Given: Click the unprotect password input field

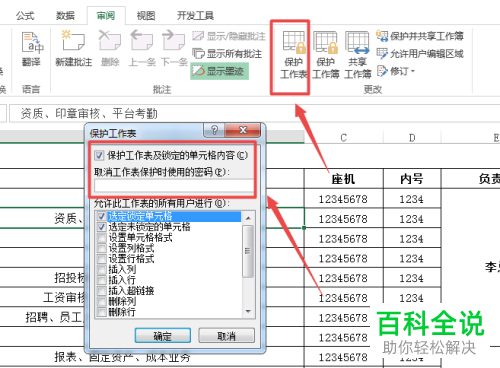Looking at the screenshot, I should 174,186.
